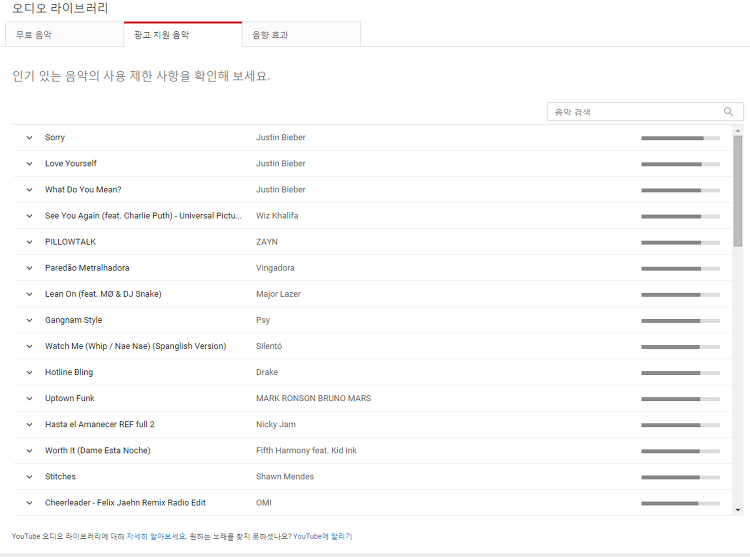
Task: Click artist name Nicky Jam
Action: (276, 424)
